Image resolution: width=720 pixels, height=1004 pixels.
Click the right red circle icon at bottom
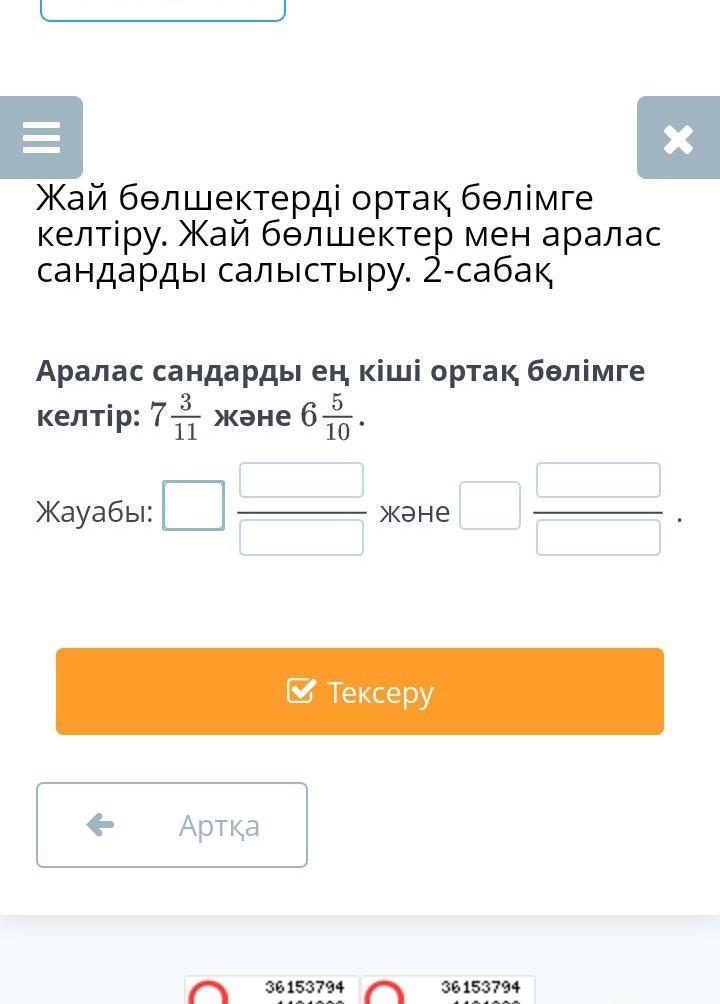pos(386,993)
